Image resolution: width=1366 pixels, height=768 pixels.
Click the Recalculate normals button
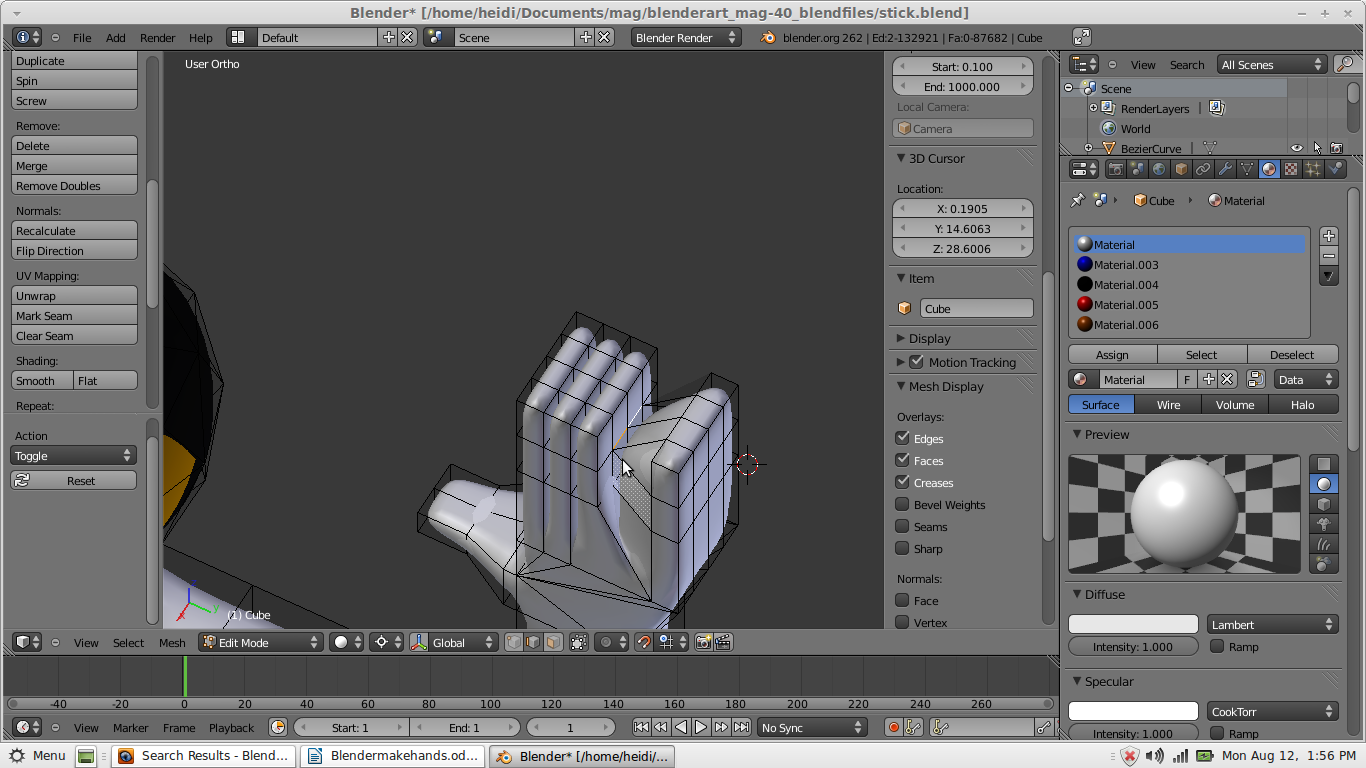pyautogui.click(x=74, y=230)
